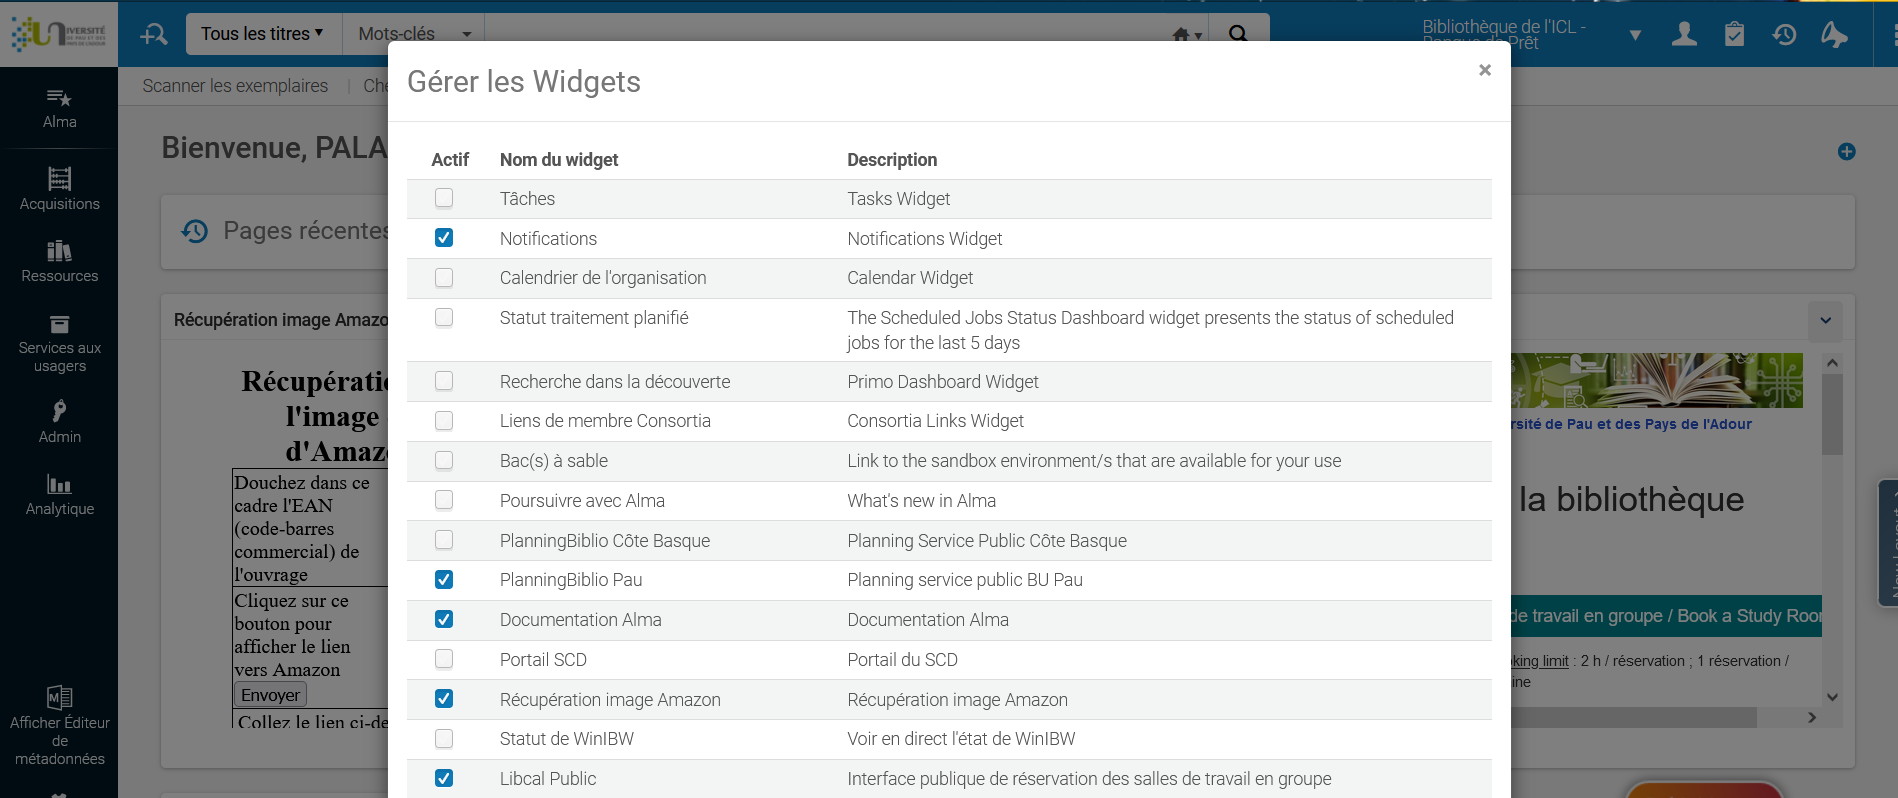The height and width of the screenshot is (798, 1898).
Task: Disable the PlanningBiblio Pau widget checkbox
Action: click(444, 579)
